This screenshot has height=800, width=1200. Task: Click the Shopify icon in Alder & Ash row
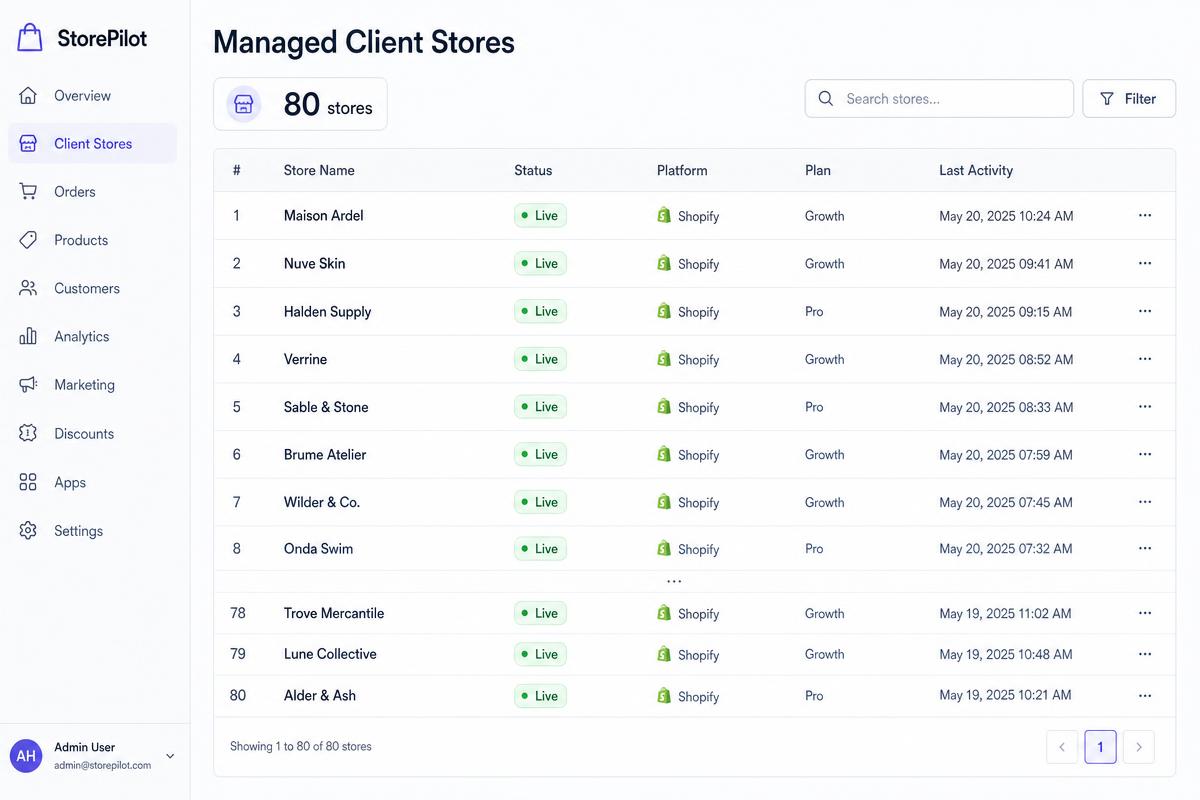[664, 695]
